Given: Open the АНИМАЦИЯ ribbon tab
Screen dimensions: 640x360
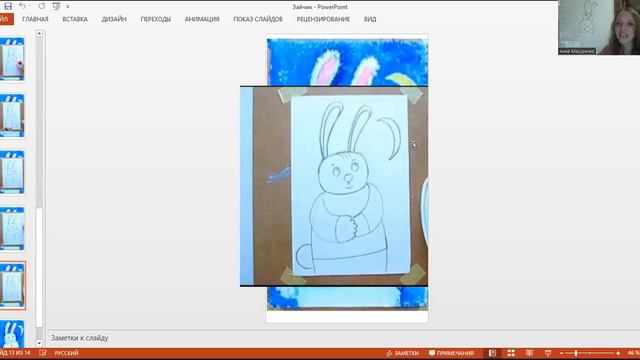Looking at the screenshot, I should [202, 19].
